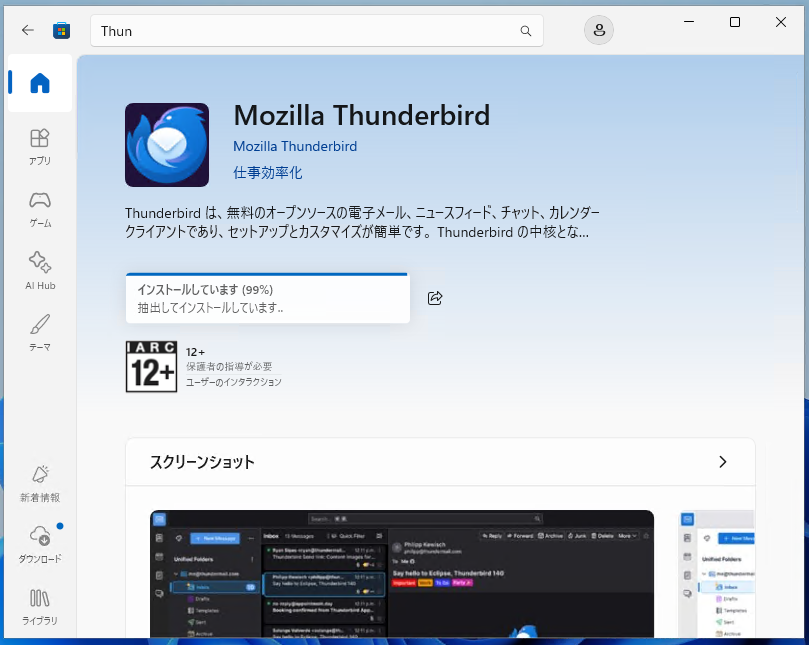The height and width of the screenshot is (645, 809).
Task: Click the Thunderbird app logo
Action: (167, 144)
